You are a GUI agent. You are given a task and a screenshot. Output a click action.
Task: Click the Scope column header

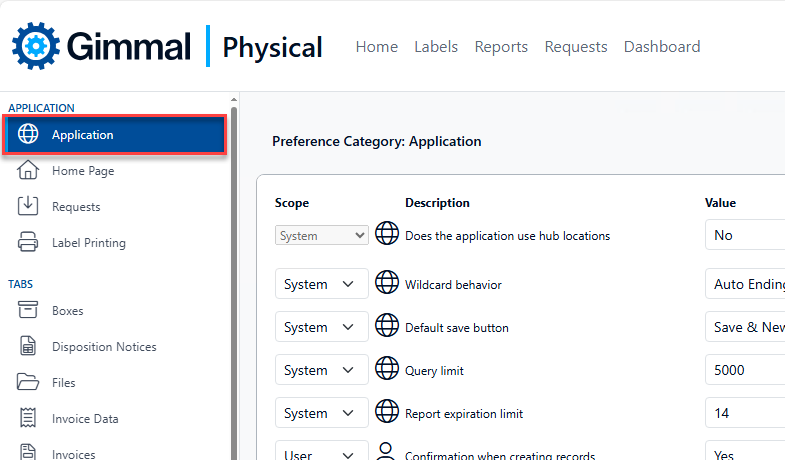point(292,203)
